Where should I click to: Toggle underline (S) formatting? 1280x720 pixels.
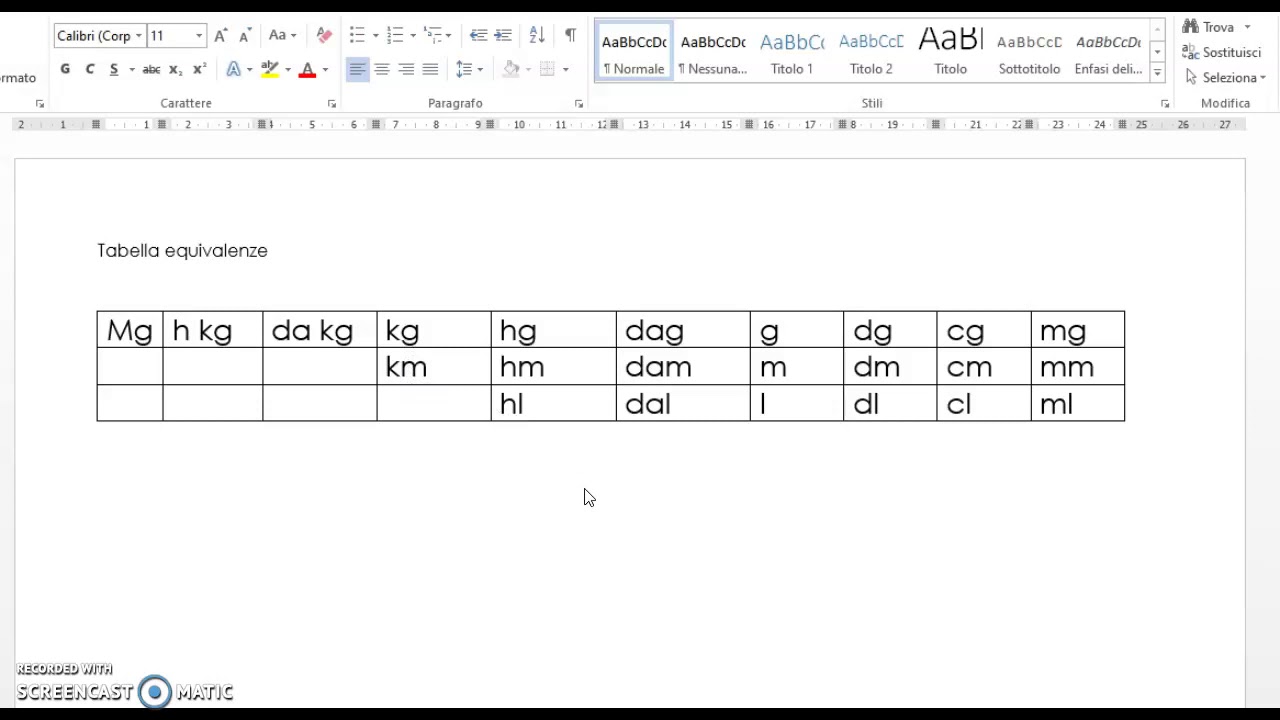[x=114, y=69]
